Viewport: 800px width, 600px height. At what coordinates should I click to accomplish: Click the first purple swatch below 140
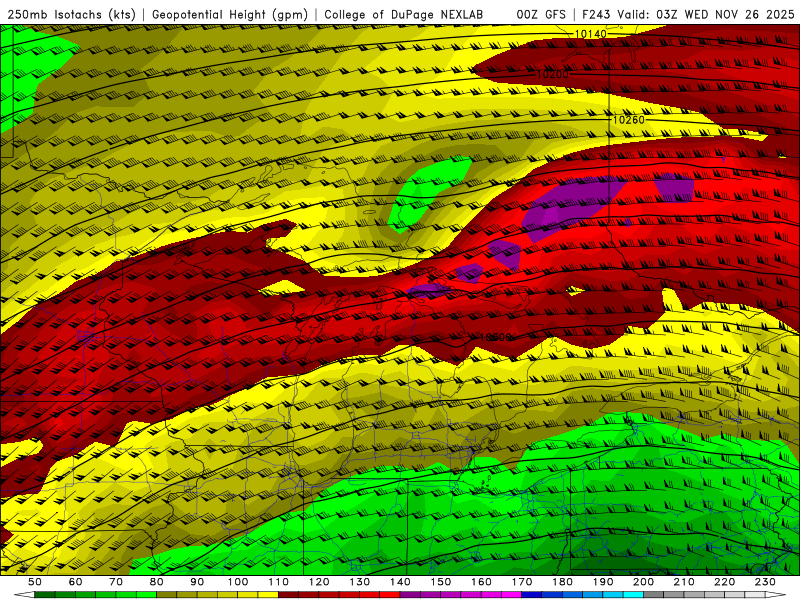click(411, 595)
